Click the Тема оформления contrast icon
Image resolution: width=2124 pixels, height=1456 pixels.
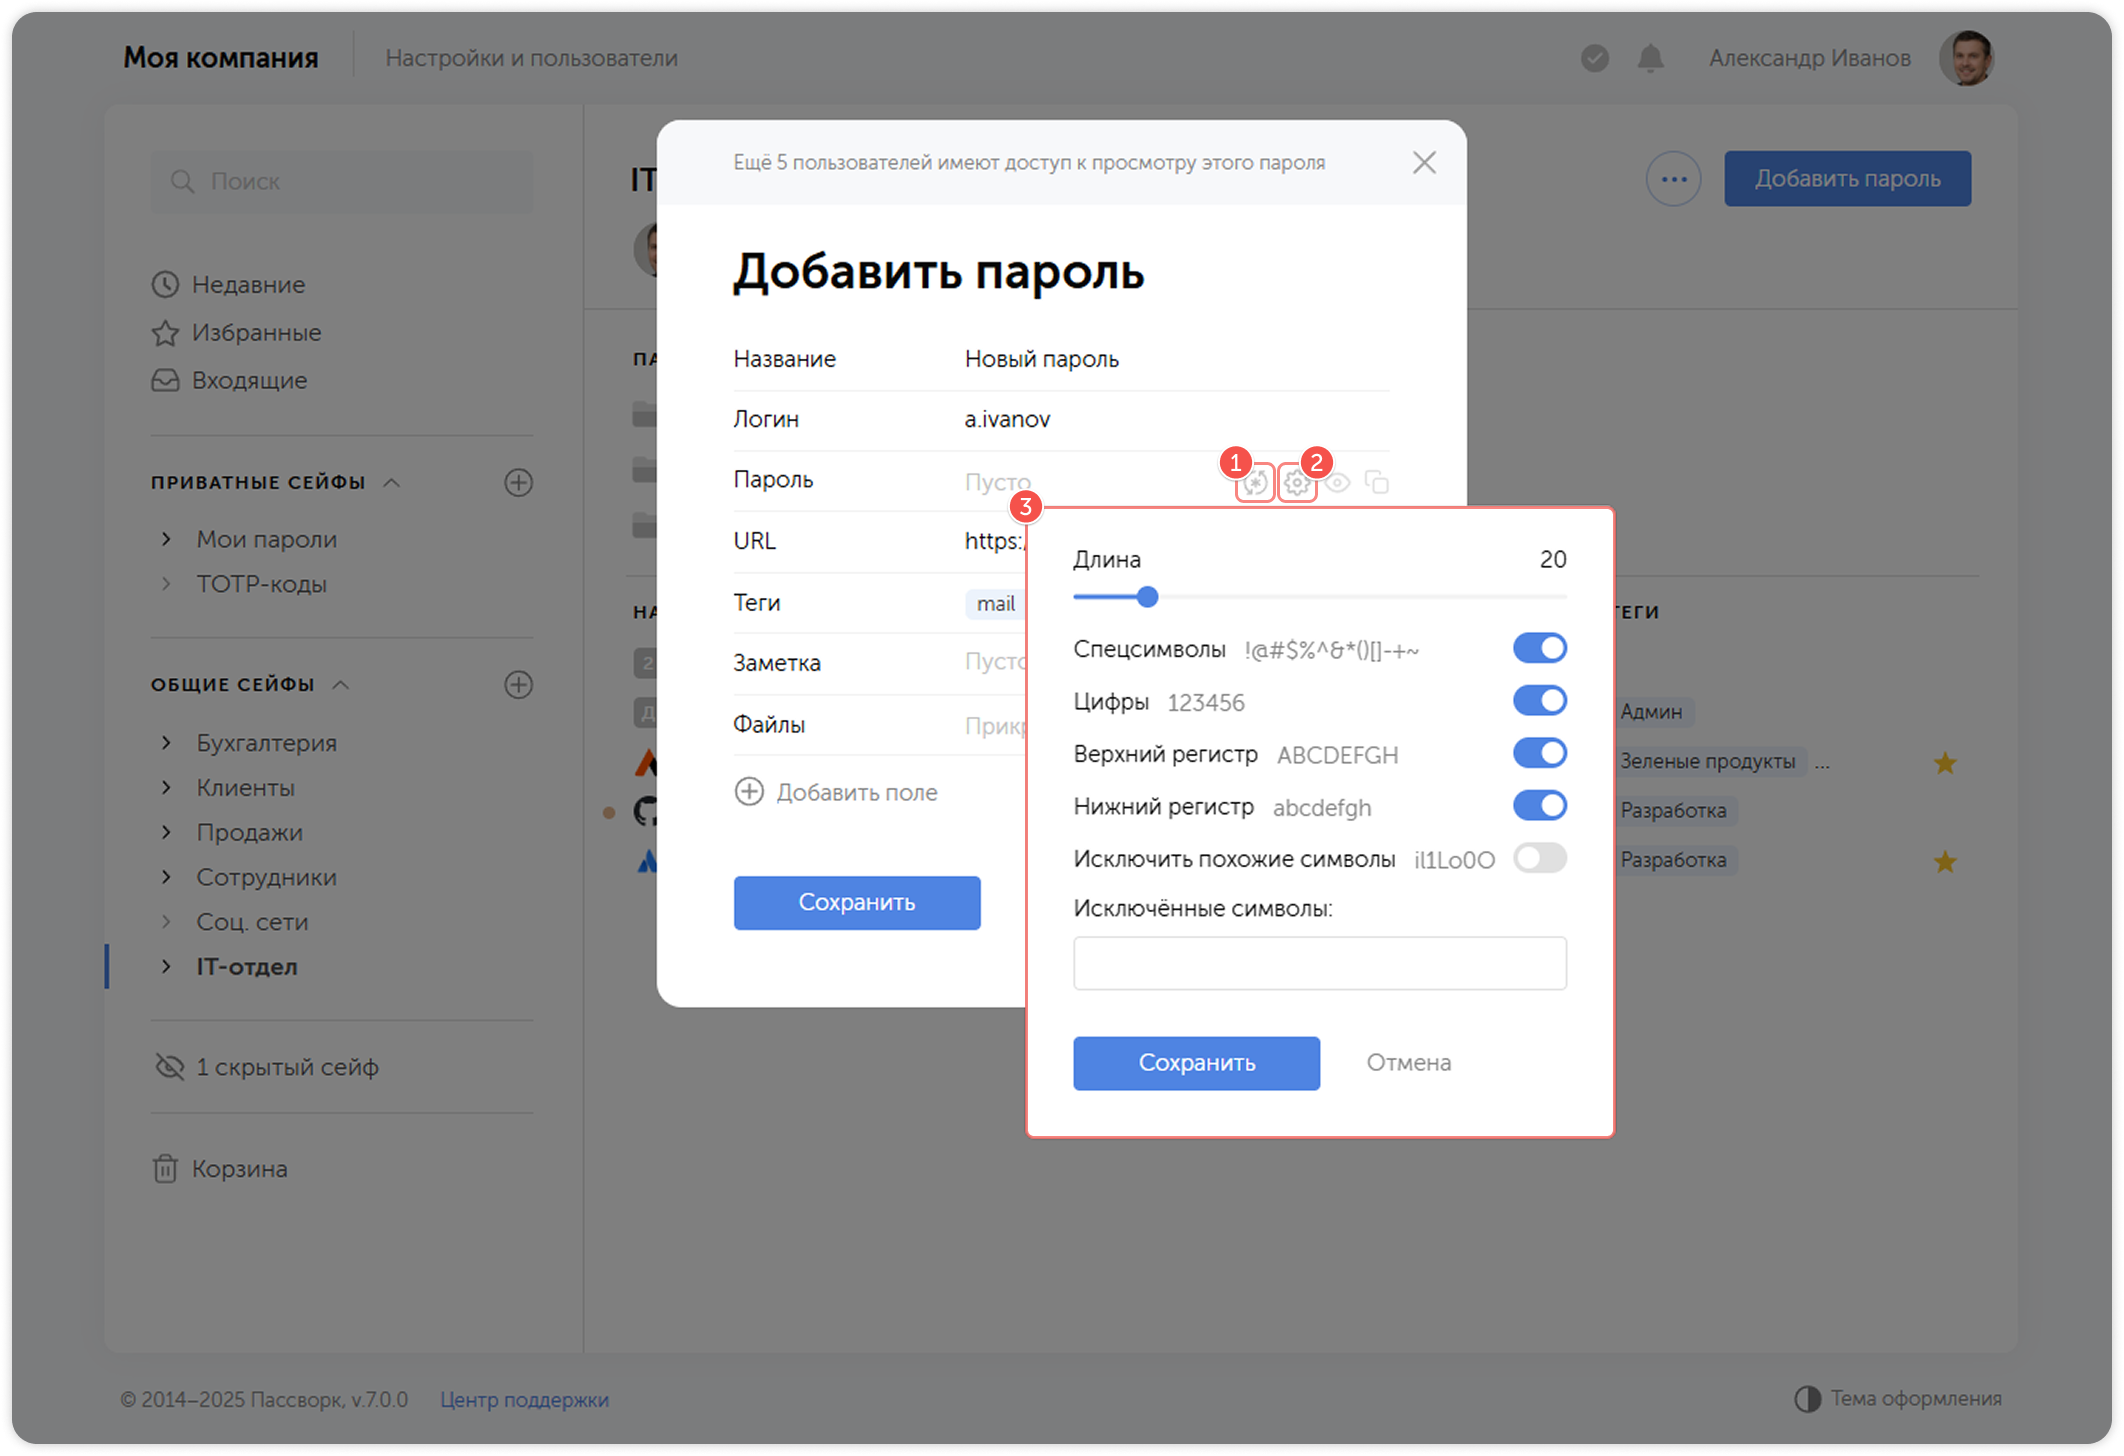coord(1807,1398)
